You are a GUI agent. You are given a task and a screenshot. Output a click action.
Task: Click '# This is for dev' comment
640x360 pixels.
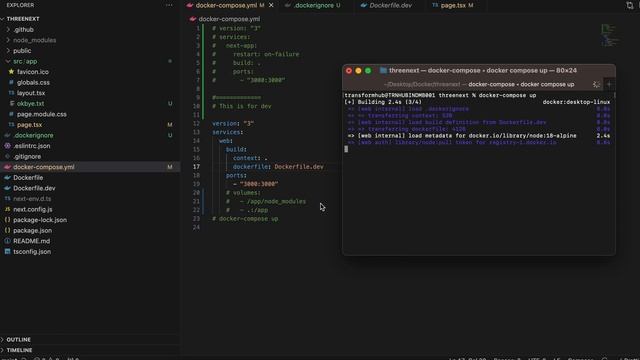pyautogui.click(x=242, y=106)
